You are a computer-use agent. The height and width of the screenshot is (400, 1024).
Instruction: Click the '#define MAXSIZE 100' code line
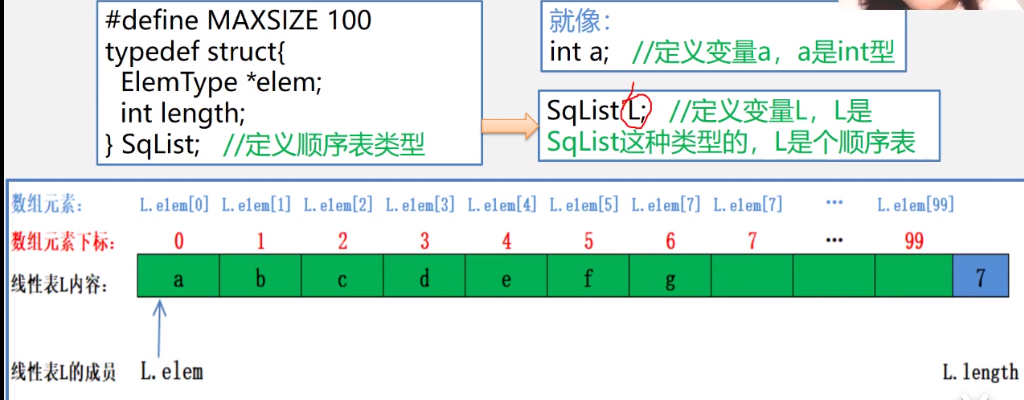(x=238, y=20)
